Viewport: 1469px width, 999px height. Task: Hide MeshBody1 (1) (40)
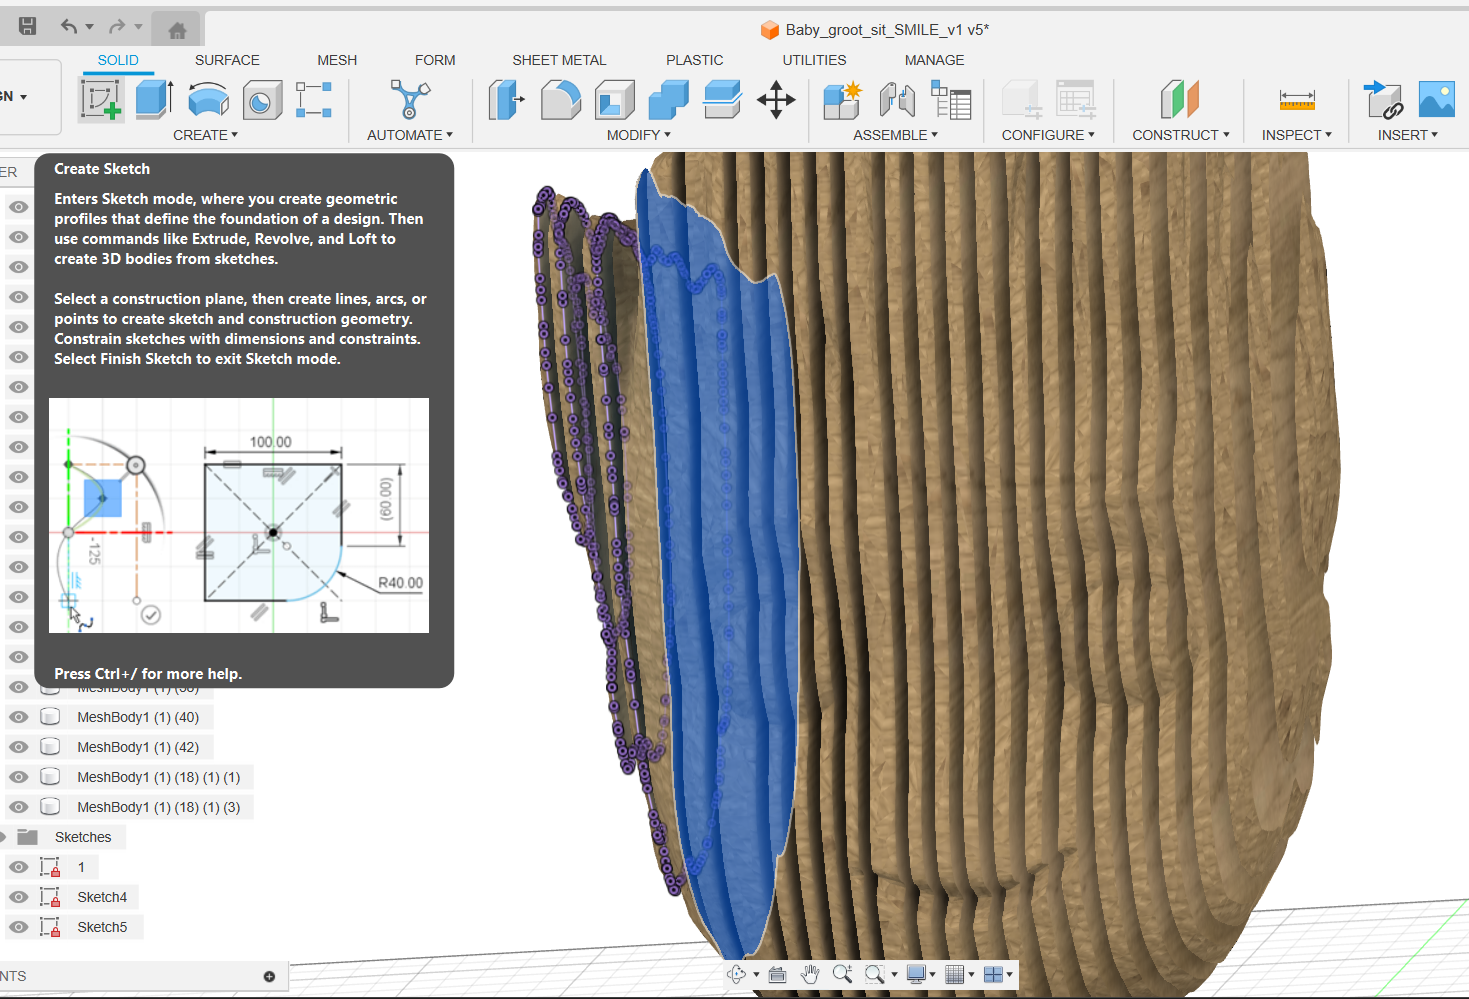click(x=18, y=717)
